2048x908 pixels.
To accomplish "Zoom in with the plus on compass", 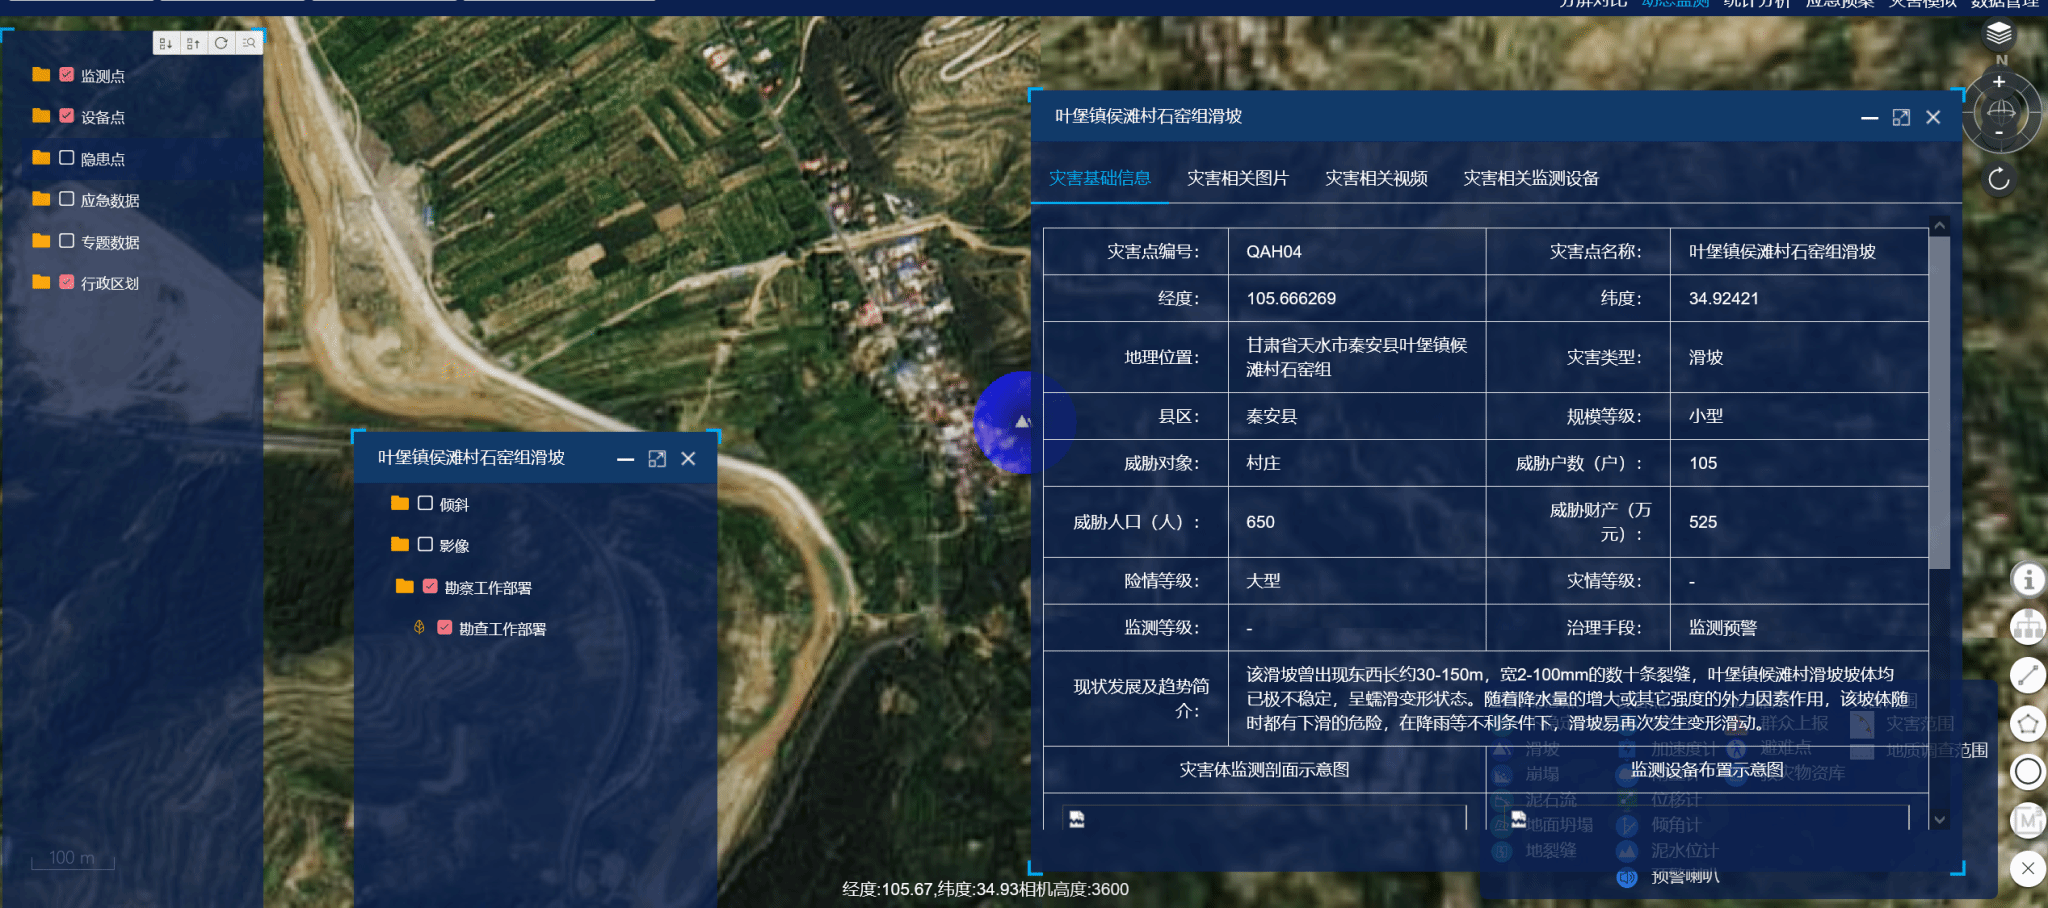I will pyautogui.click(x=1999, y=82).
